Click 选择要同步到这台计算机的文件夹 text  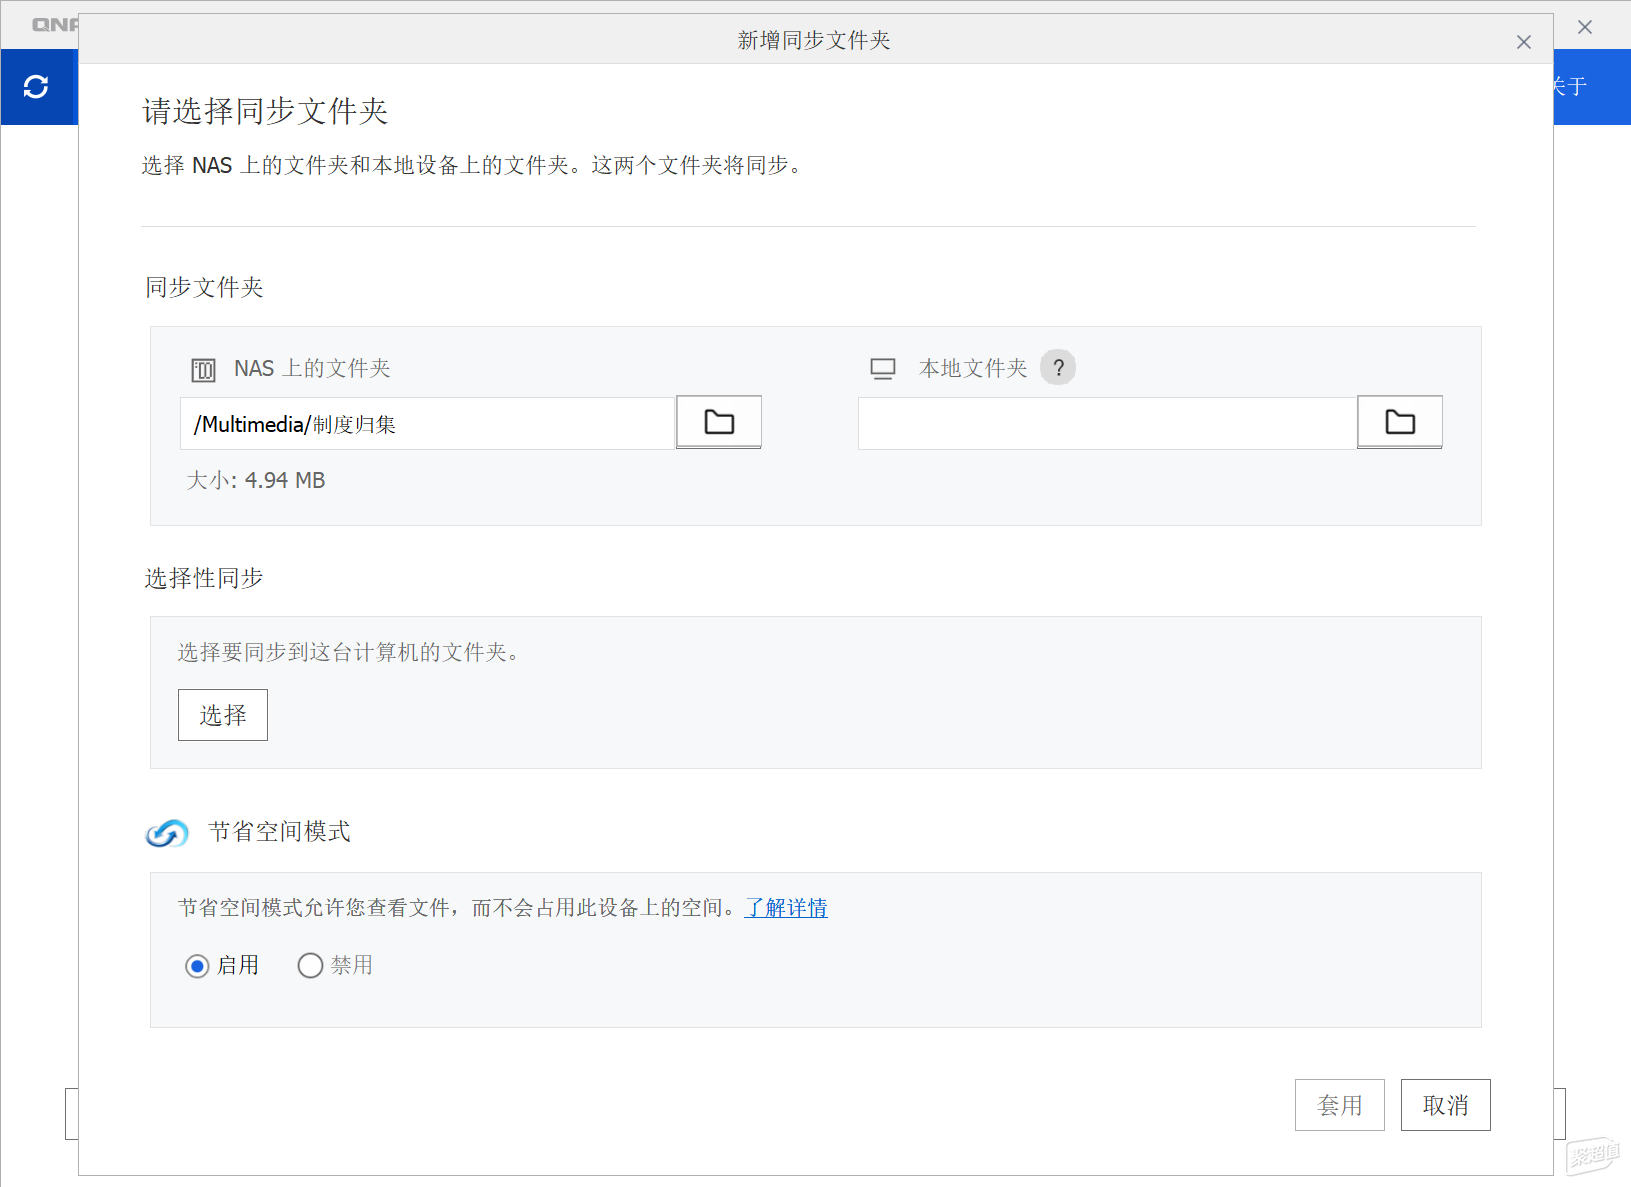349,653
